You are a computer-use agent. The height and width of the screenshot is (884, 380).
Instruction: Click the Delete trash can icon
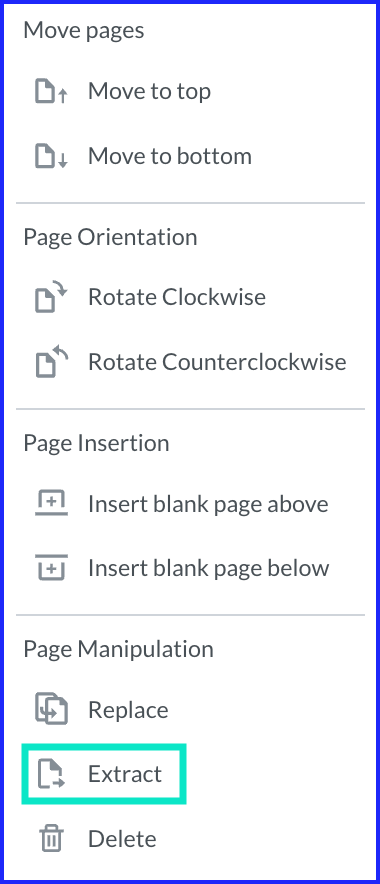coord(51,838)
